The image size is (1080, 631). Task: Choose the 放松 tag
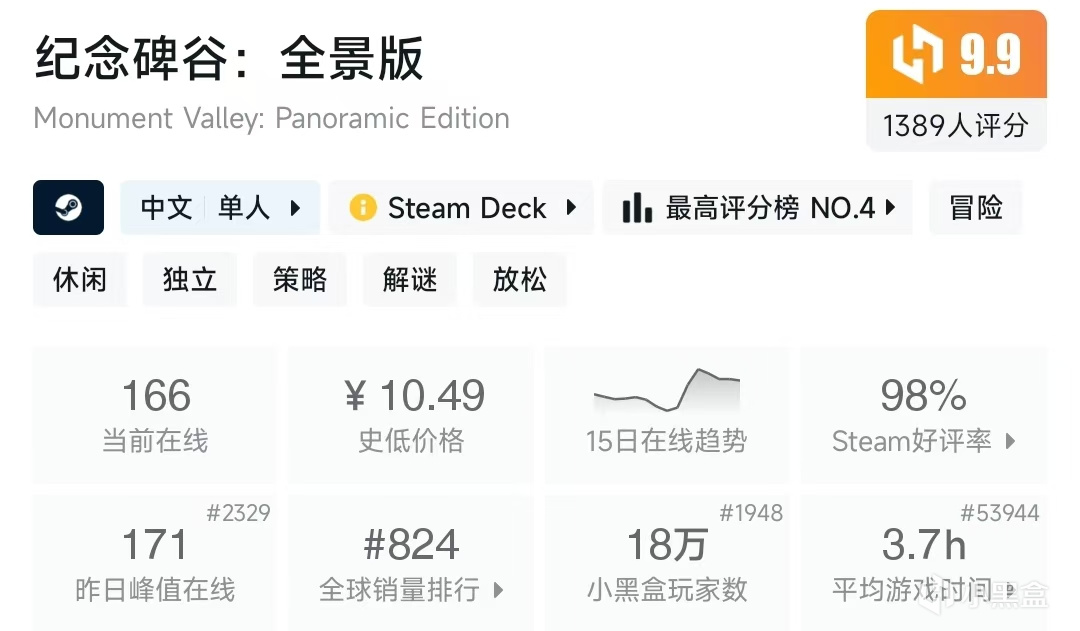coord(520,279)
